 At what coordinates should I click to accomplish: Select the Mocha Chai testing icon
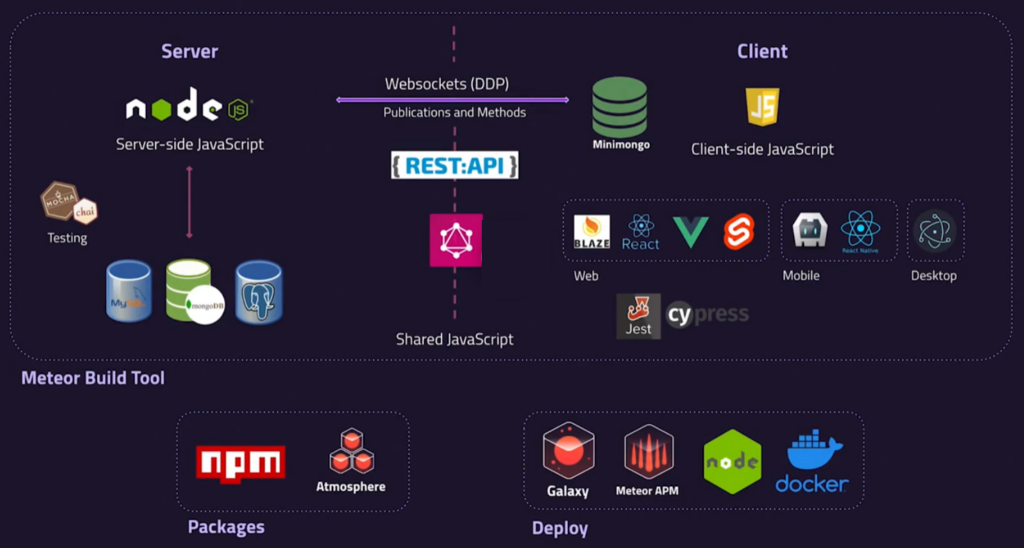pos(69,202)
